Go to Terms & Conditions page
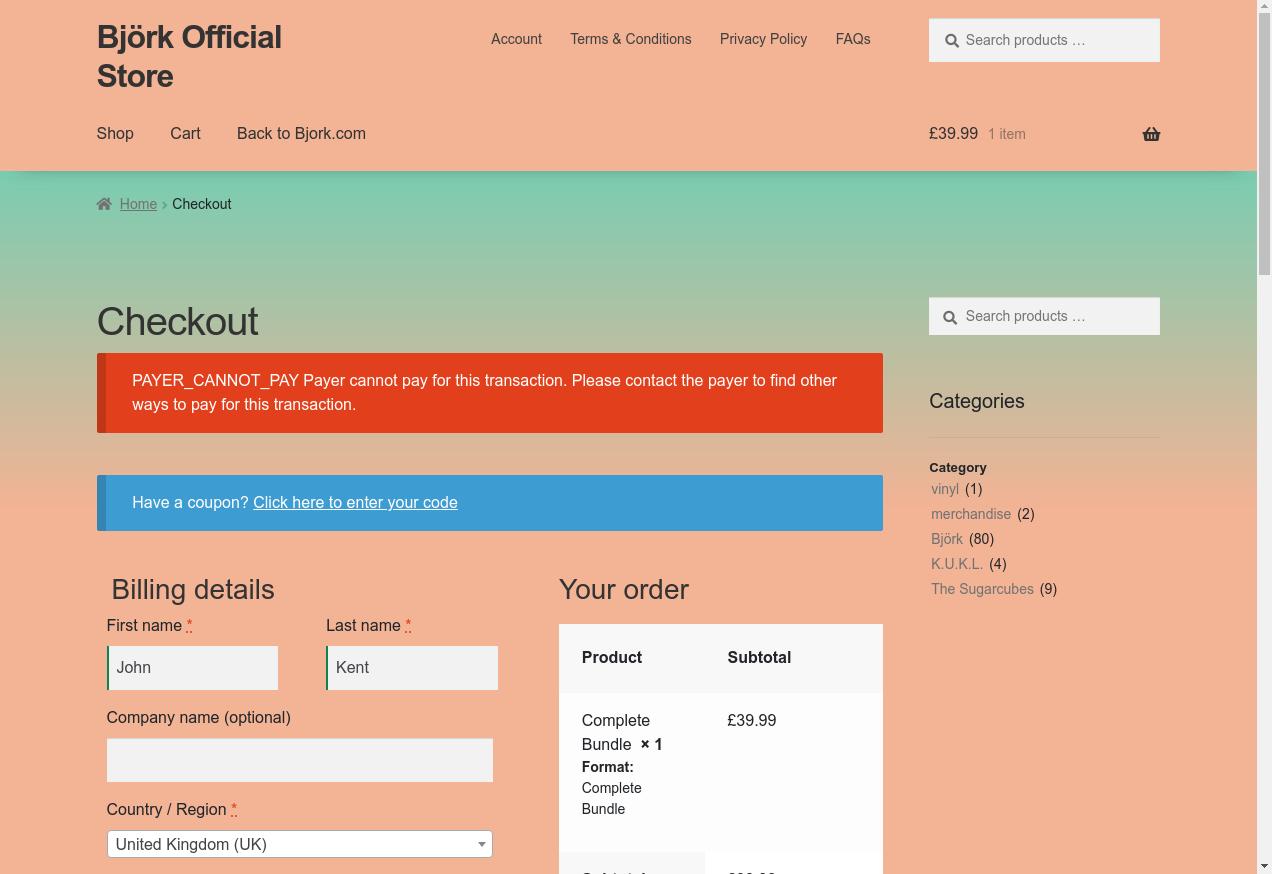This screenshot has width=1272, height=874. (x=630, y=39)
